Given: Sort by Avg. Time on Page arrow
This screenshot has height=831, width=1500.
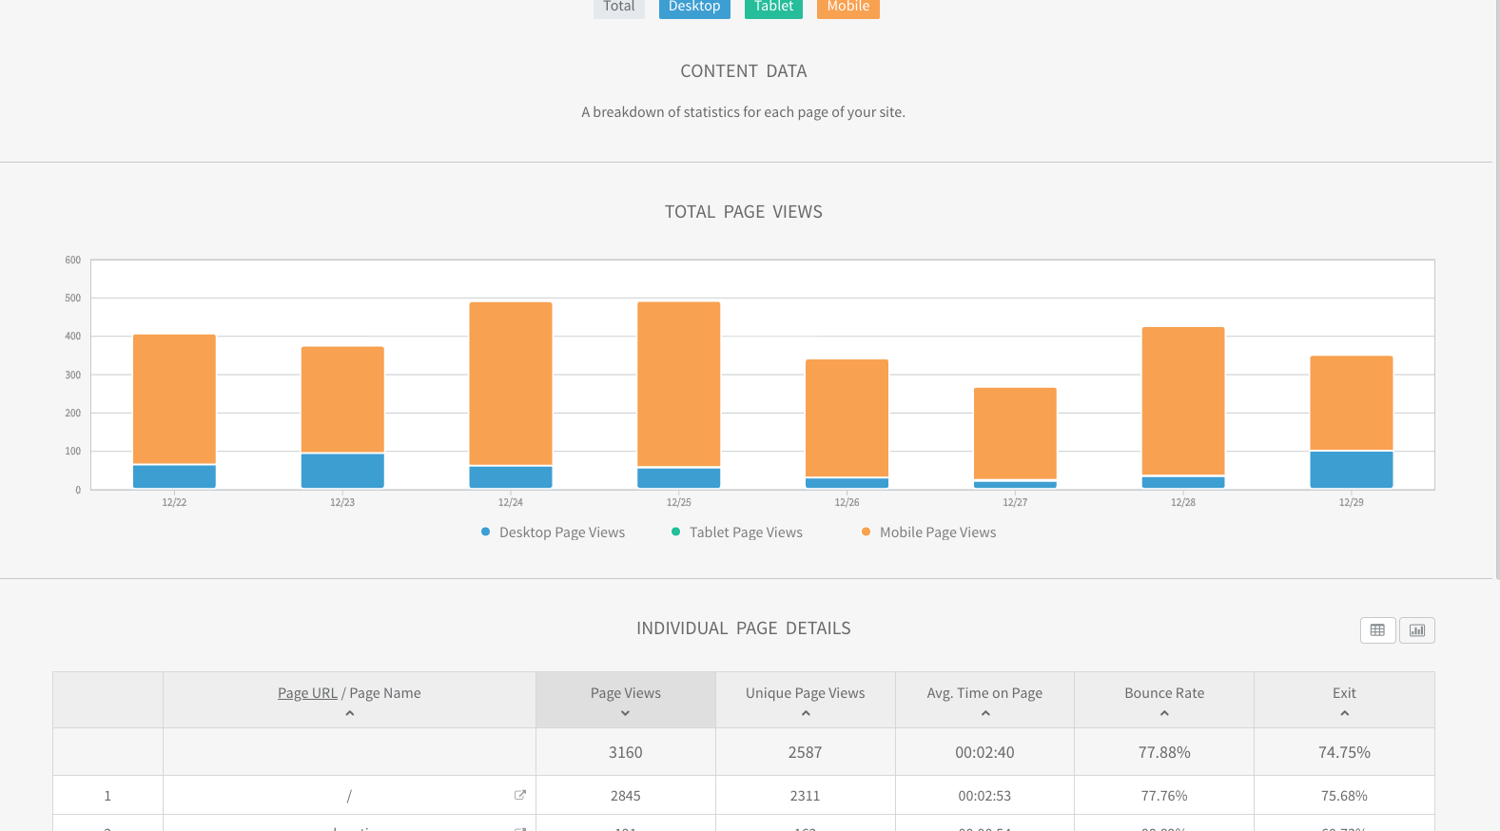Looking at the screenshot, I should (985, 714).
